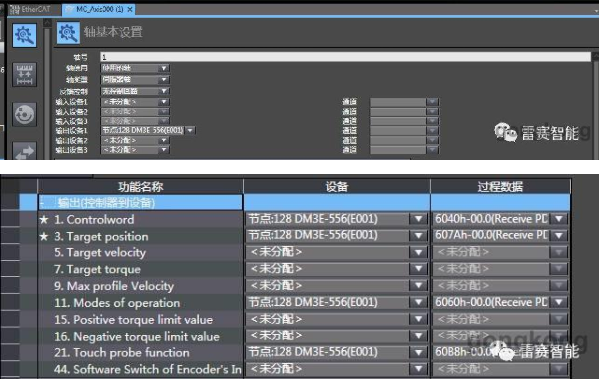
Task: Select the 7. Target torque function row
Action: click(140, 270)
